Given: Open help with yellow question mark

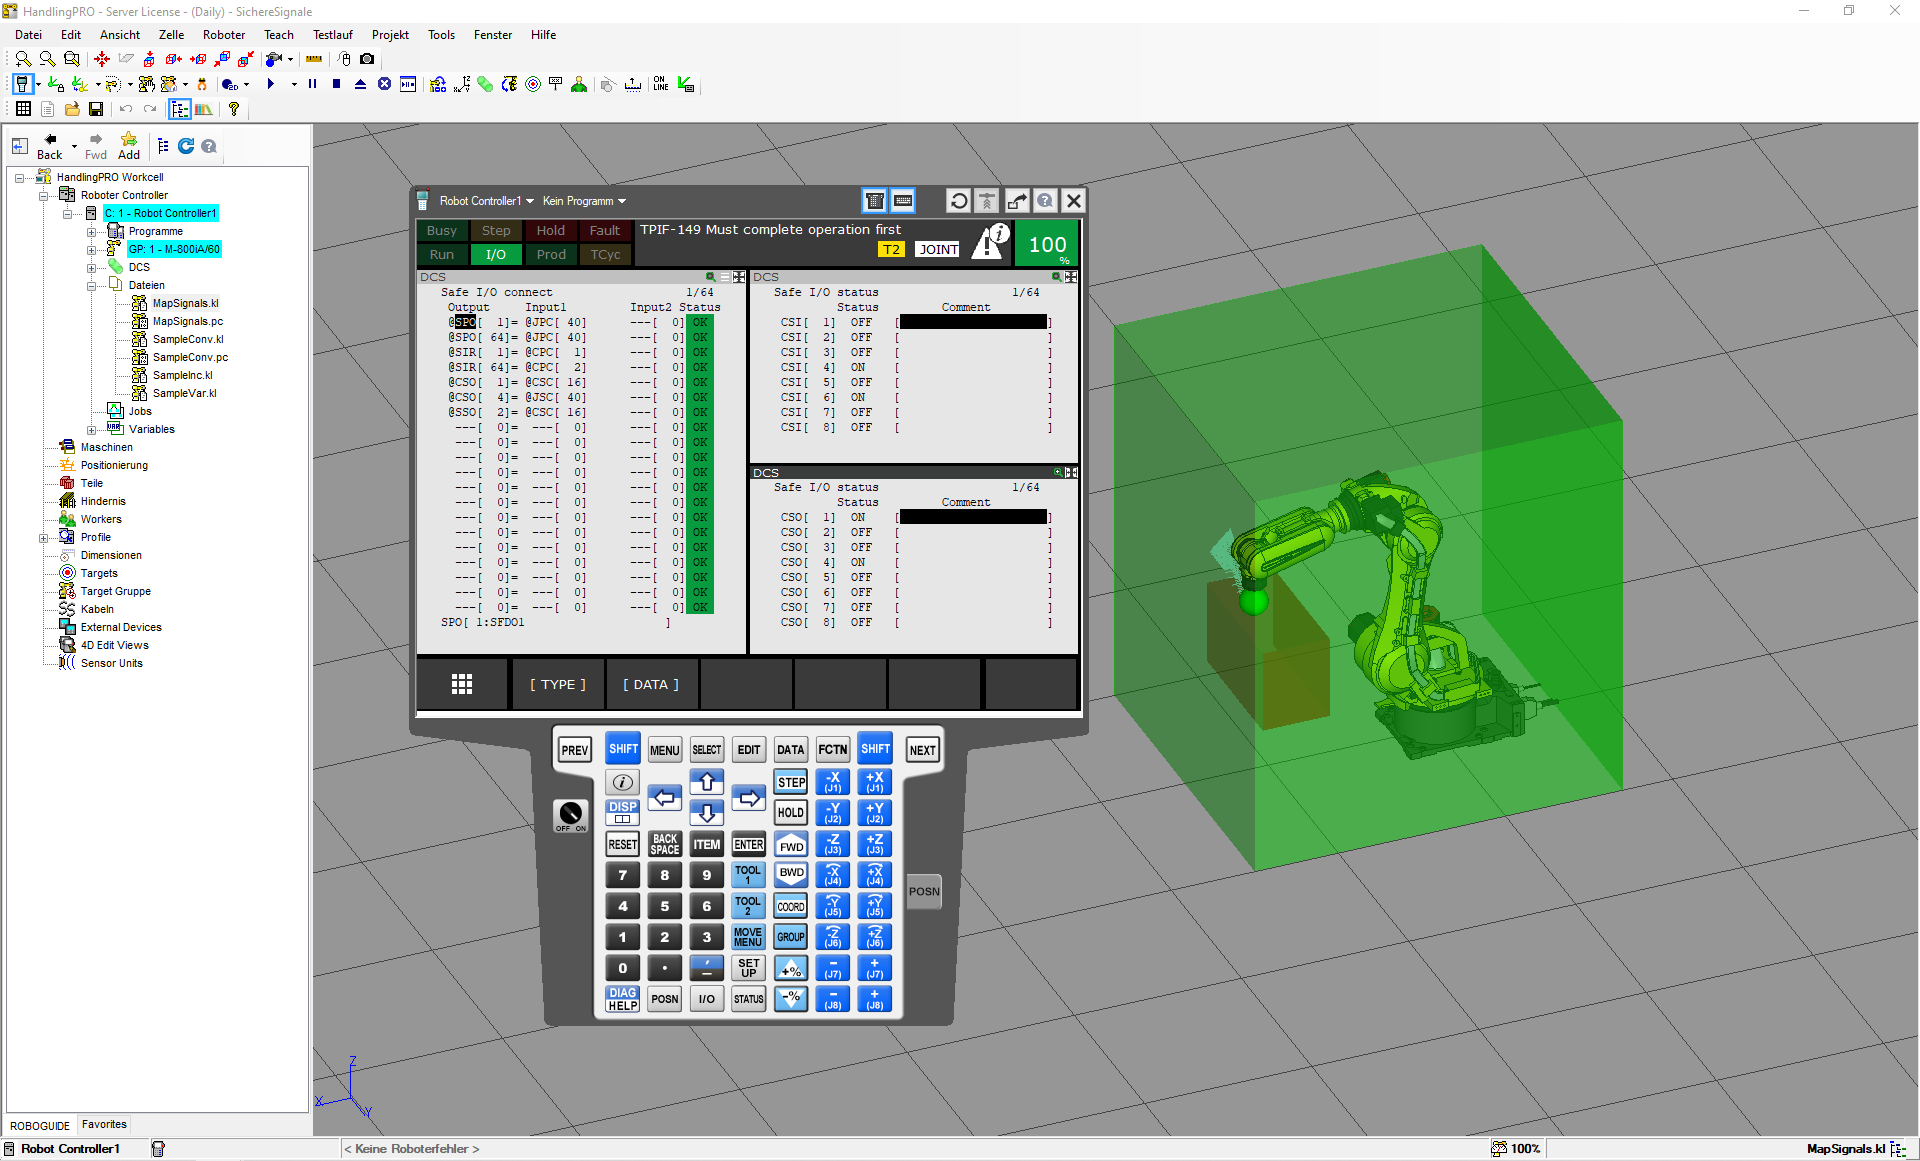Looking at the screenshot, I should pyautogui.click(x=234, y=109).
